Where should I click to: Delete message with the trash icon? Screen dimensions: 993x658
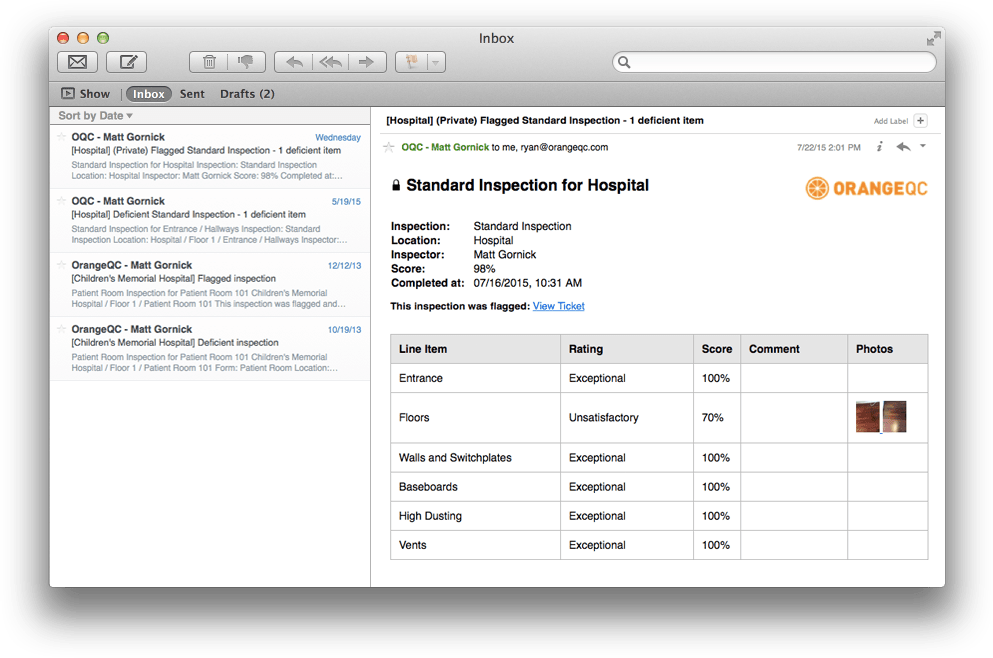209,62
